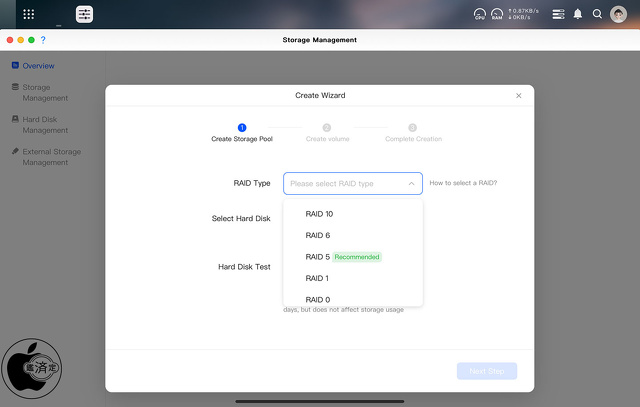Click the blue help question mark icon

(43, 40)
